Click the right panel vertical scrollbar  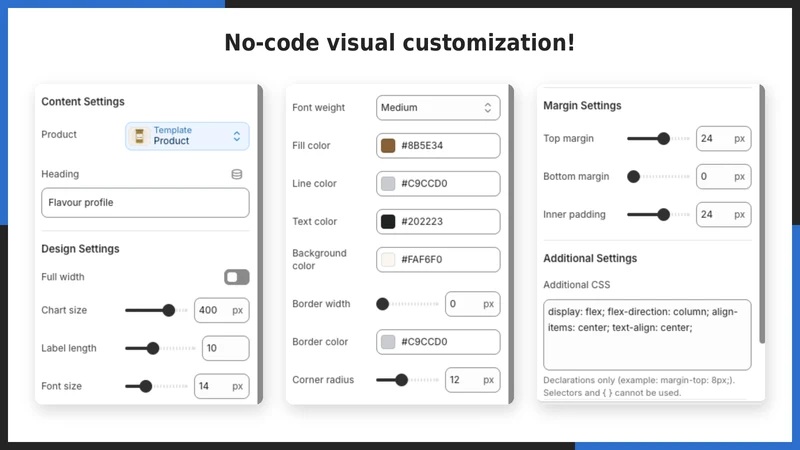762,214
